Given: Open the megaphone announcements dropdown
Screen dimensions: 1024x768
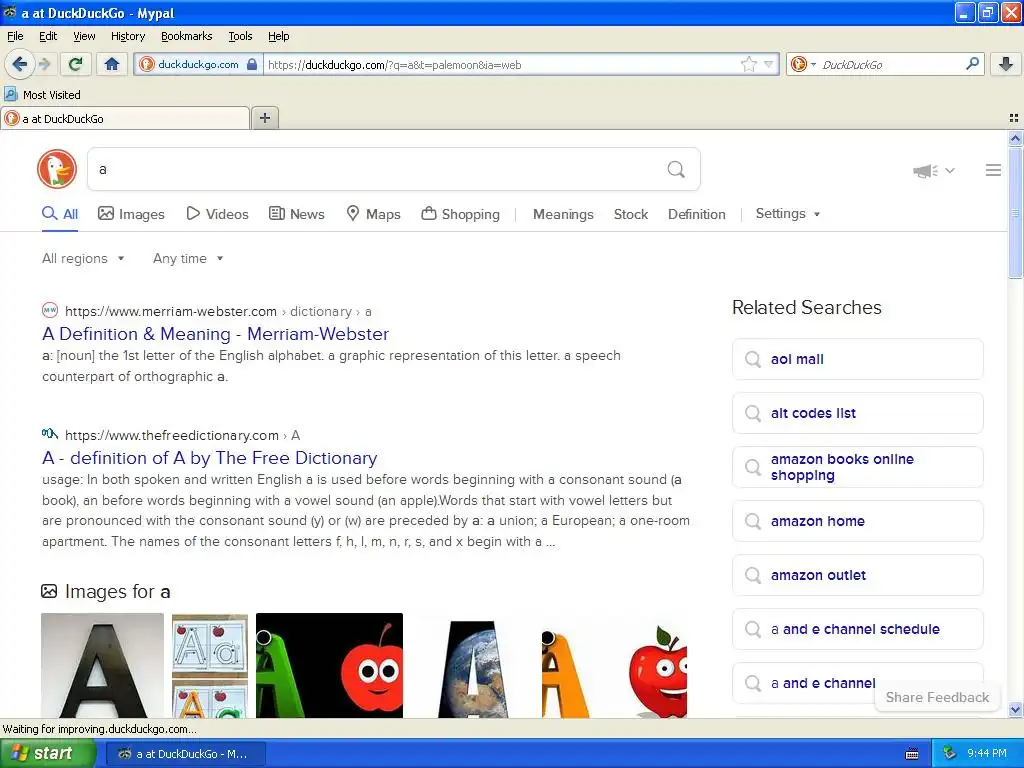Looking at the screenshot, I should pyautogui.click(x=933, y=170).
